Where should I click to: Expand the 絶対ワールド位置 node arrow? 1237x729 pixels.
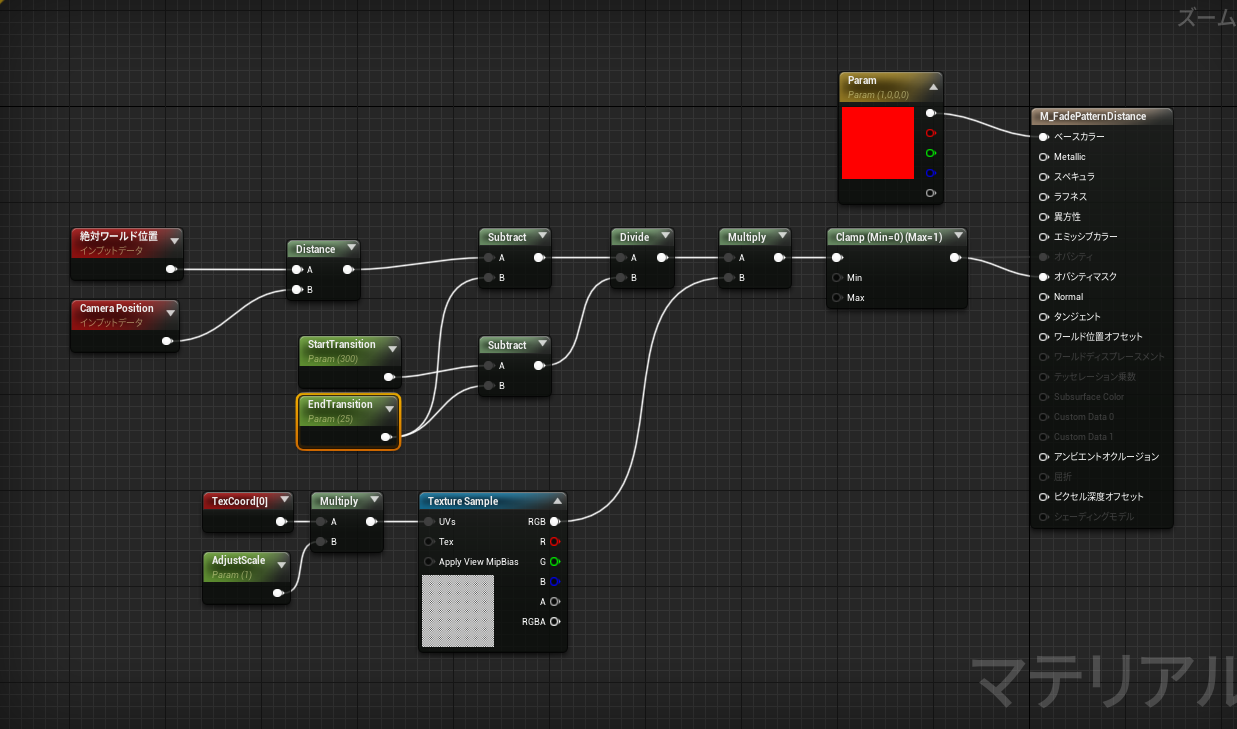174,242
